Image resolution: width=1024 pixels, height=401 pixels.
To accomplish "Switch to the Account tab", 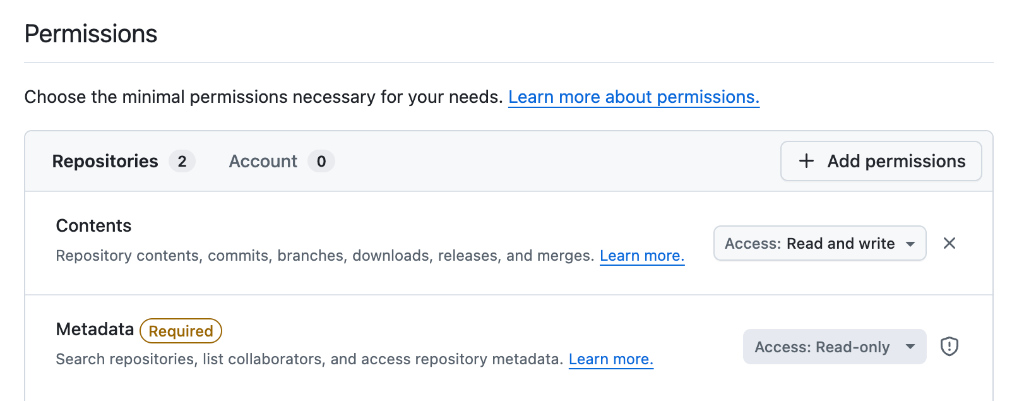I will (263, 161).
